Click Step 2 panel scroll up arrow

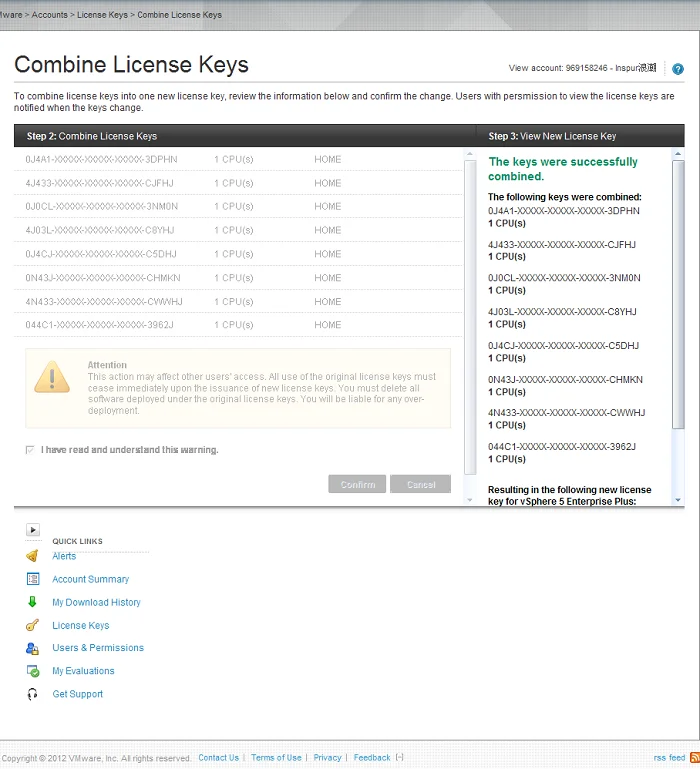point(469,154)
